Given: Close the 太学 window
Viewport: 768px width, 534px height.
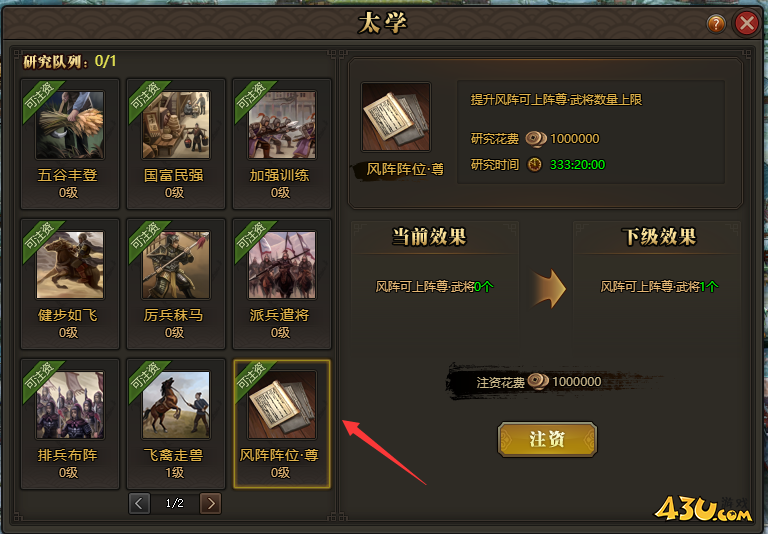Looking at the screenshot, I should tap(746, 23).
